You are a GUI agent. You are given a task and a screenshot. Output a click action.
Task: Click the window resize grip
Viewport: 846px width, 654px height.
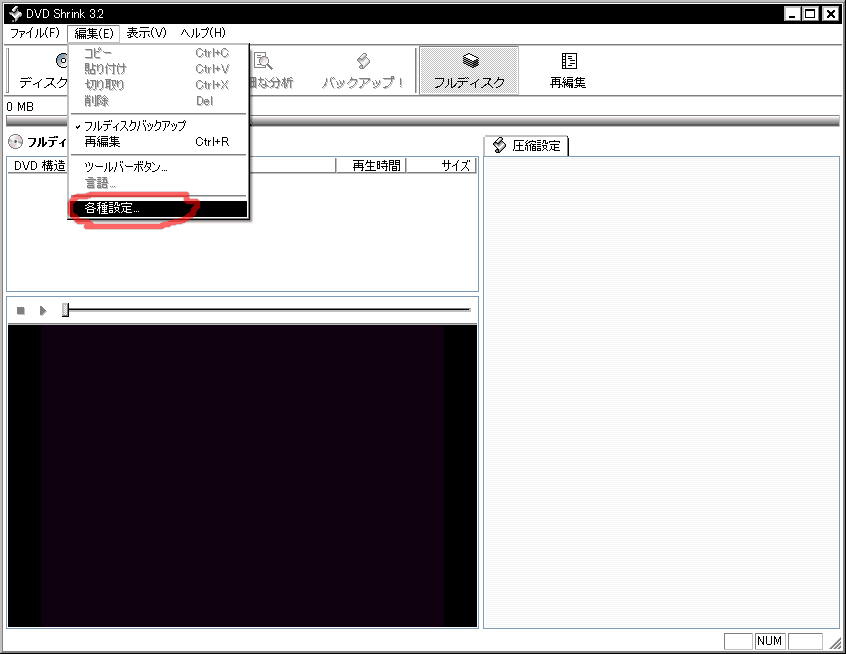coord(835,642)
